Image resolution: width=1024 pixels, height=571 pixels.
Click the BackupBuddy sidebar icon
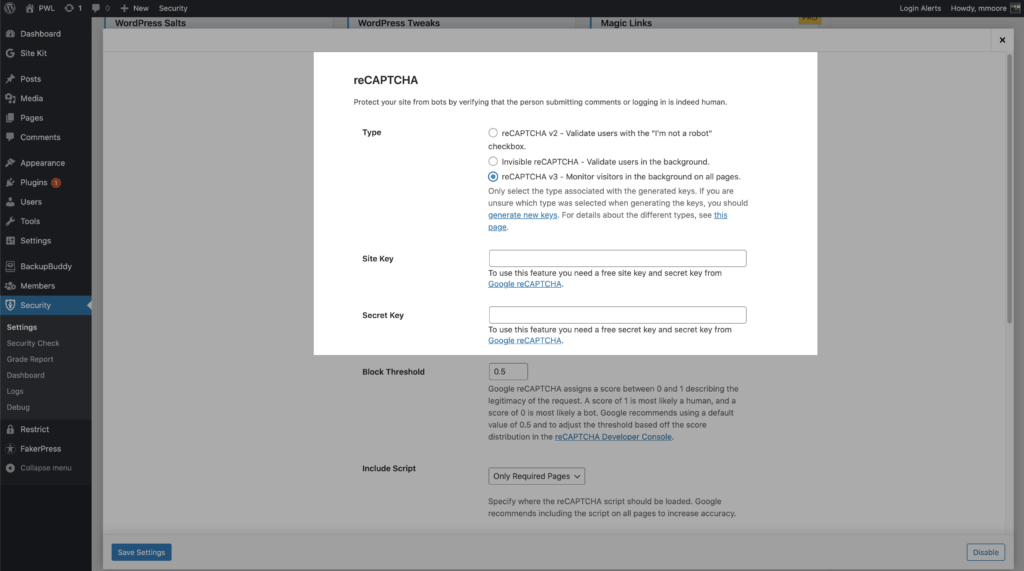(10, 267)
